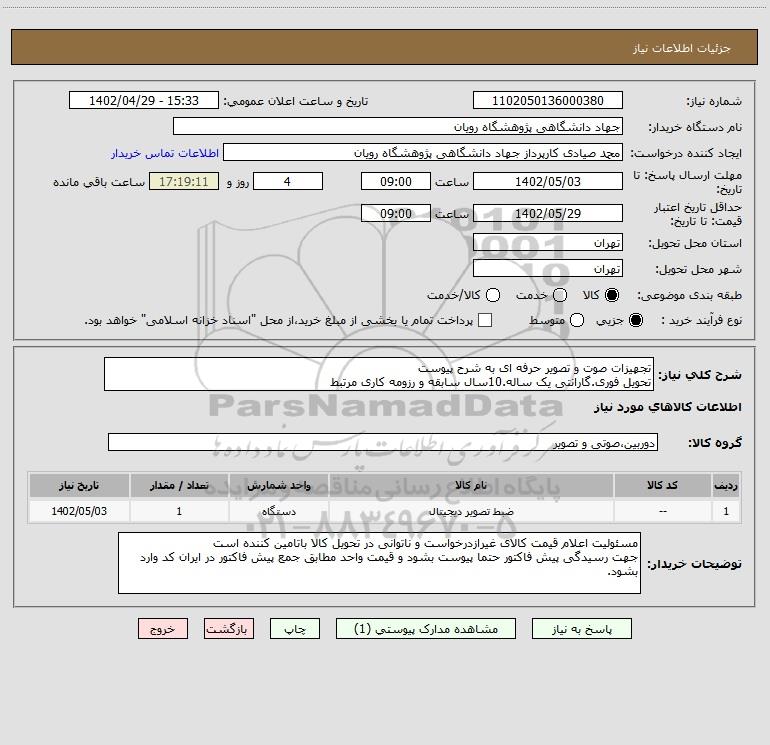Click the response deadline date 1402/05/03 field
The height and width of the screenshot is (745, 770).
point(548,181)
